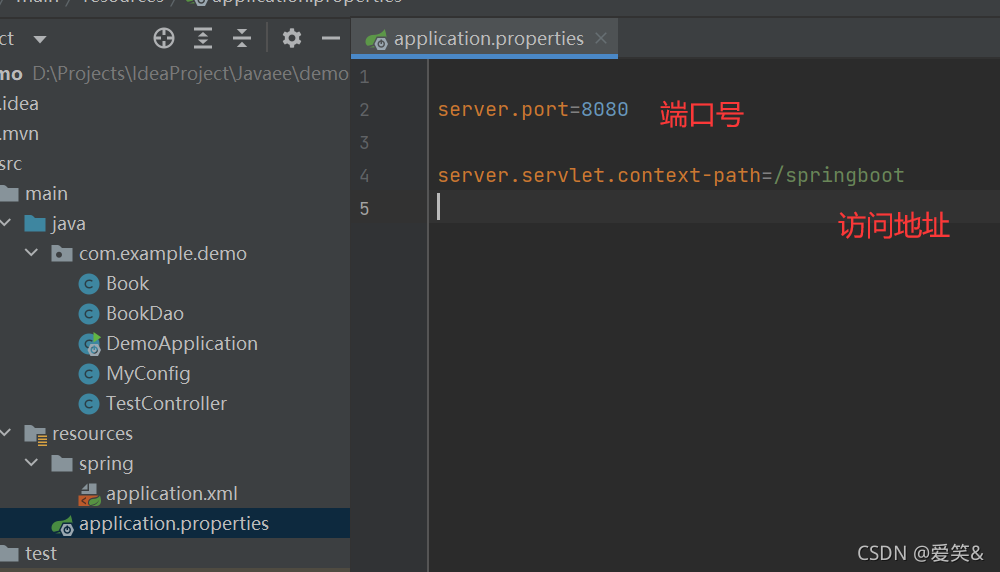Select application.properties in the project tree

[x=173, y=524]
